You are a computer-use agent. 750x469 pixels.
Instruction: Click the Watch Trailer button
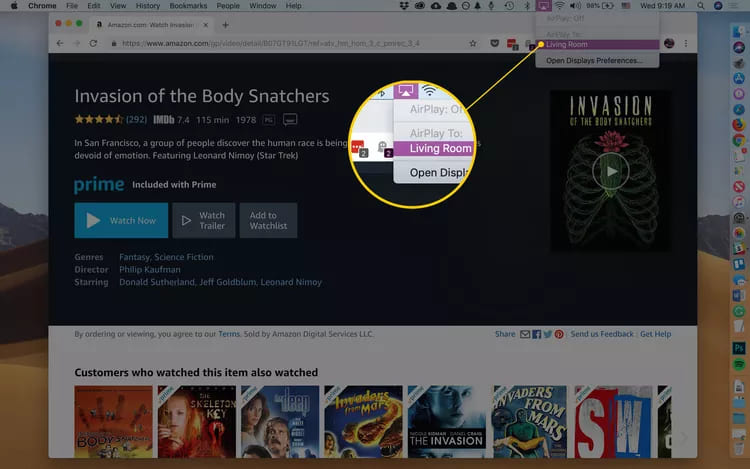(x=204, y=220)
